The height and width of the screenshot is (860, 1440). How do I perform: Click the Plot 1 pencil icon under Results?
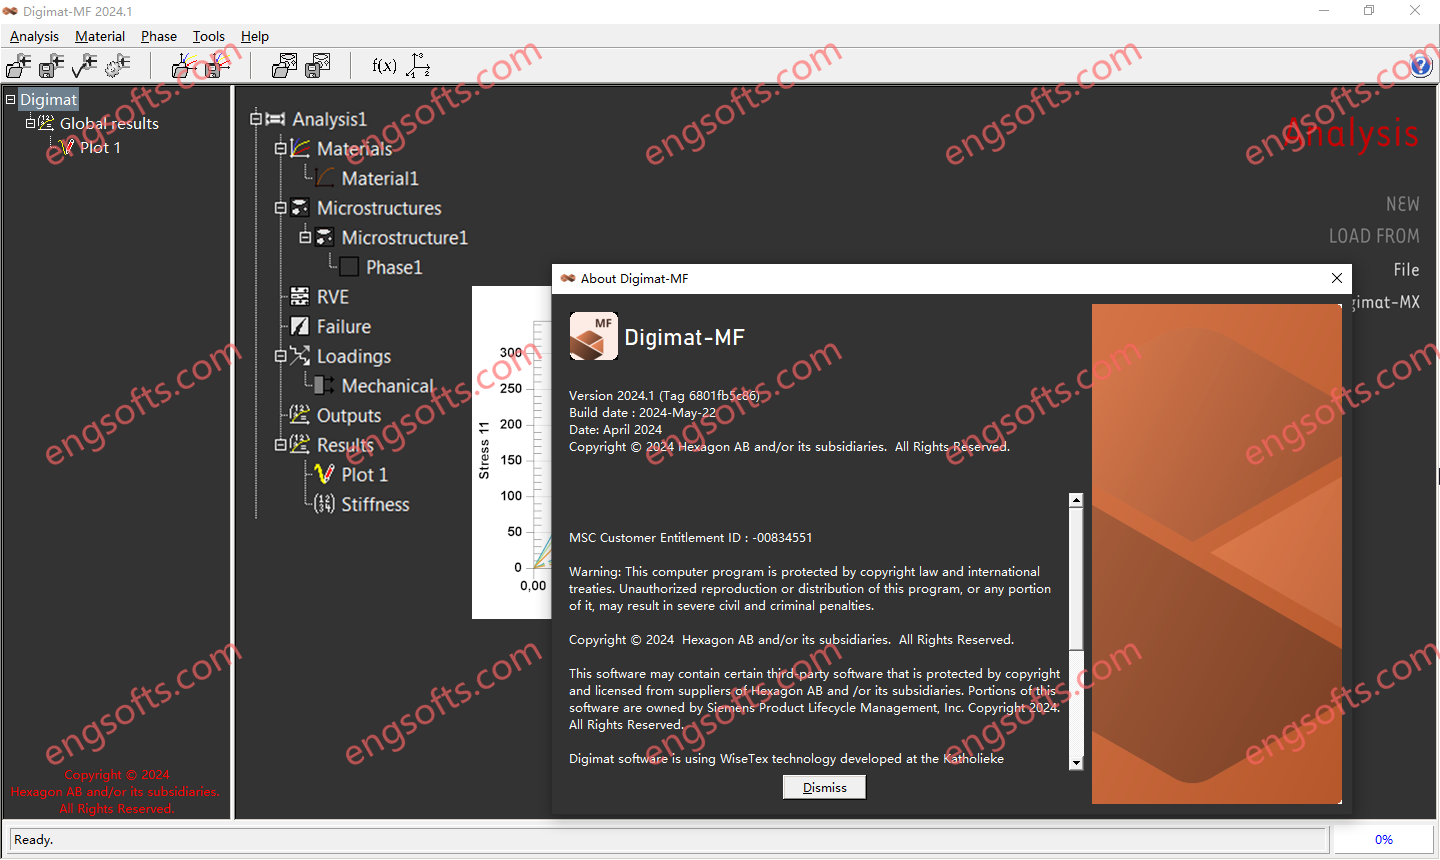pyautogui.click(x=325, y=474)
